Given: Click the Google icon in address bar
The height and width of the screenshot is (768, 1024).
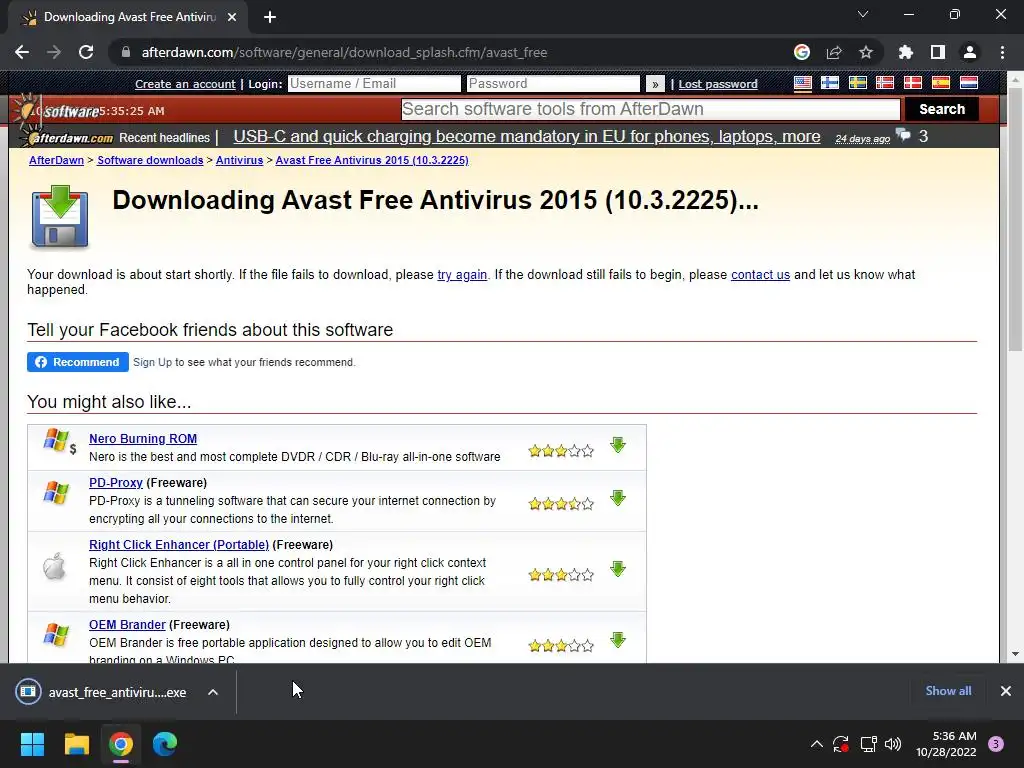Looking at the screenshot, I should point(802,52).
